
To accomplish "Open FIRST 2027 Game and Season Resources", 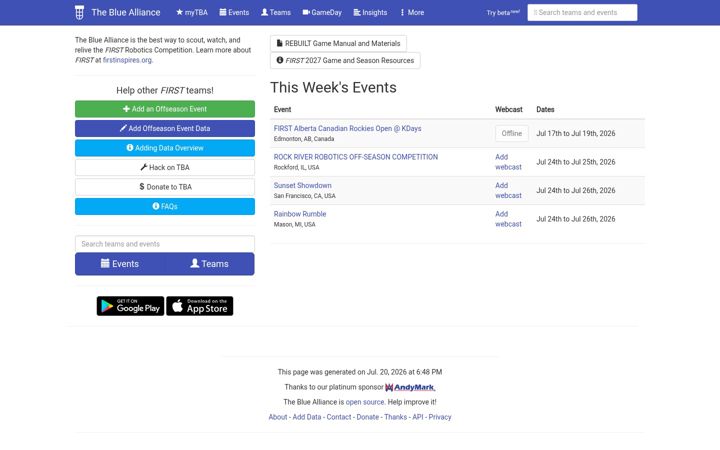I will (345, 61).
